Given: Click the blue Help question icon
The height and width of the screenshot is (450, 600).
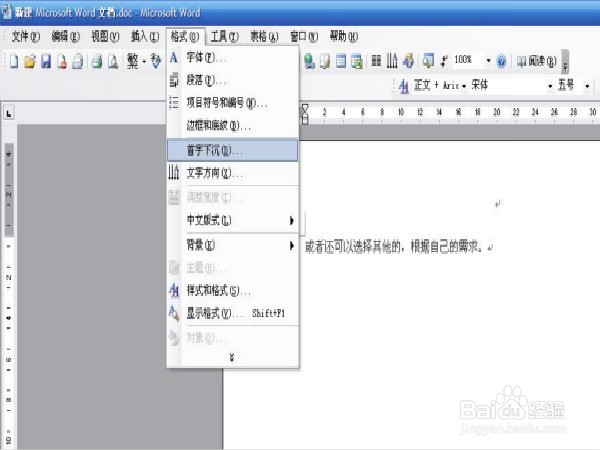Looking at the screenshot, I should (x=501, y=61).
